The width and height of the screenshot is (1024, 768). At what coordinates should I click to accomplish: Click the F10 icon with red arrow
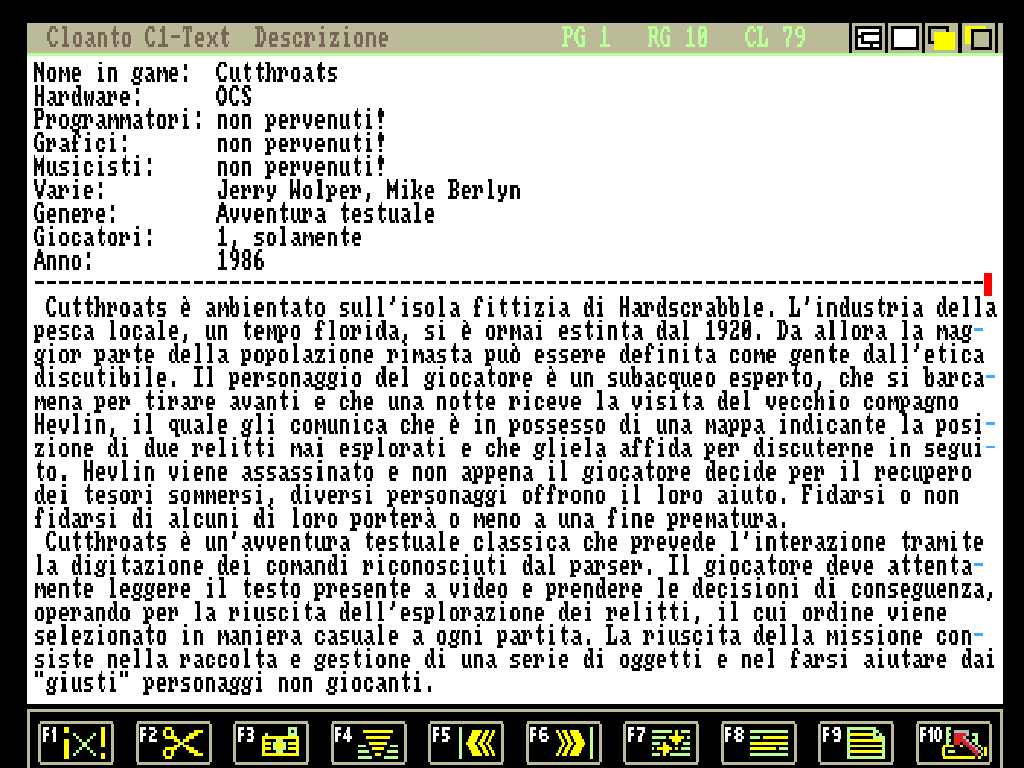pos(954,742)
